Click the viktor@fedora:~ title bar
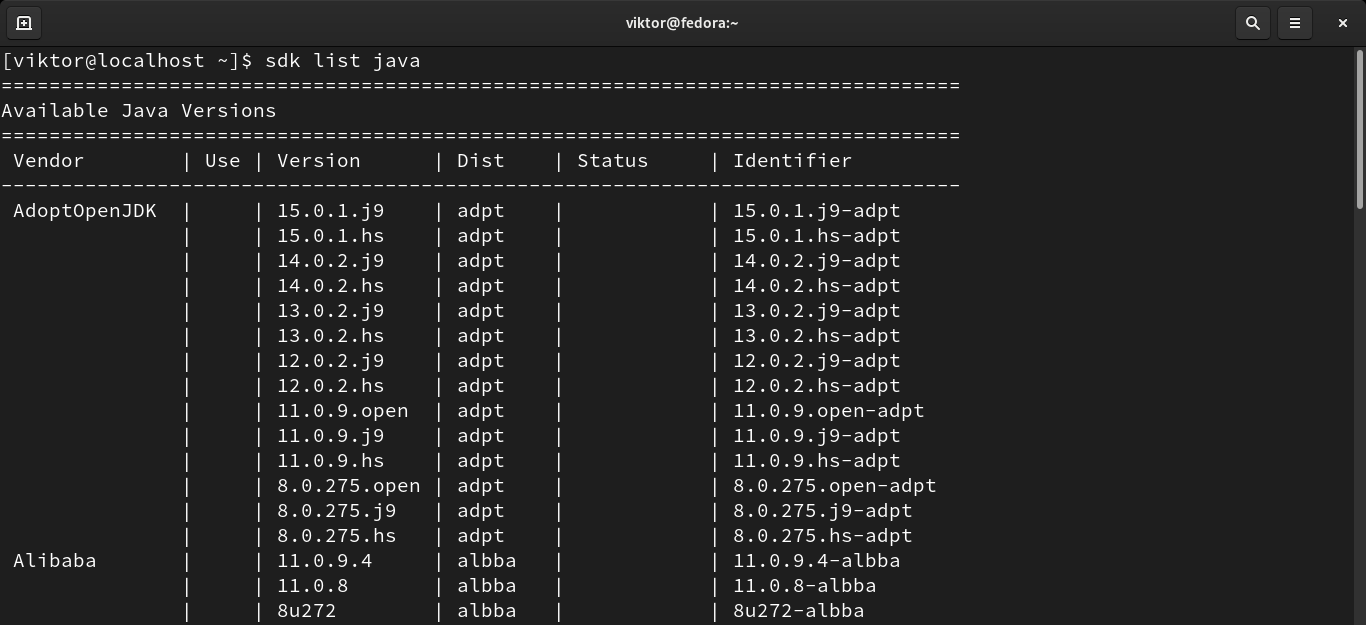The width and height of the screenshot is (1366, 625). pos(683,22)
